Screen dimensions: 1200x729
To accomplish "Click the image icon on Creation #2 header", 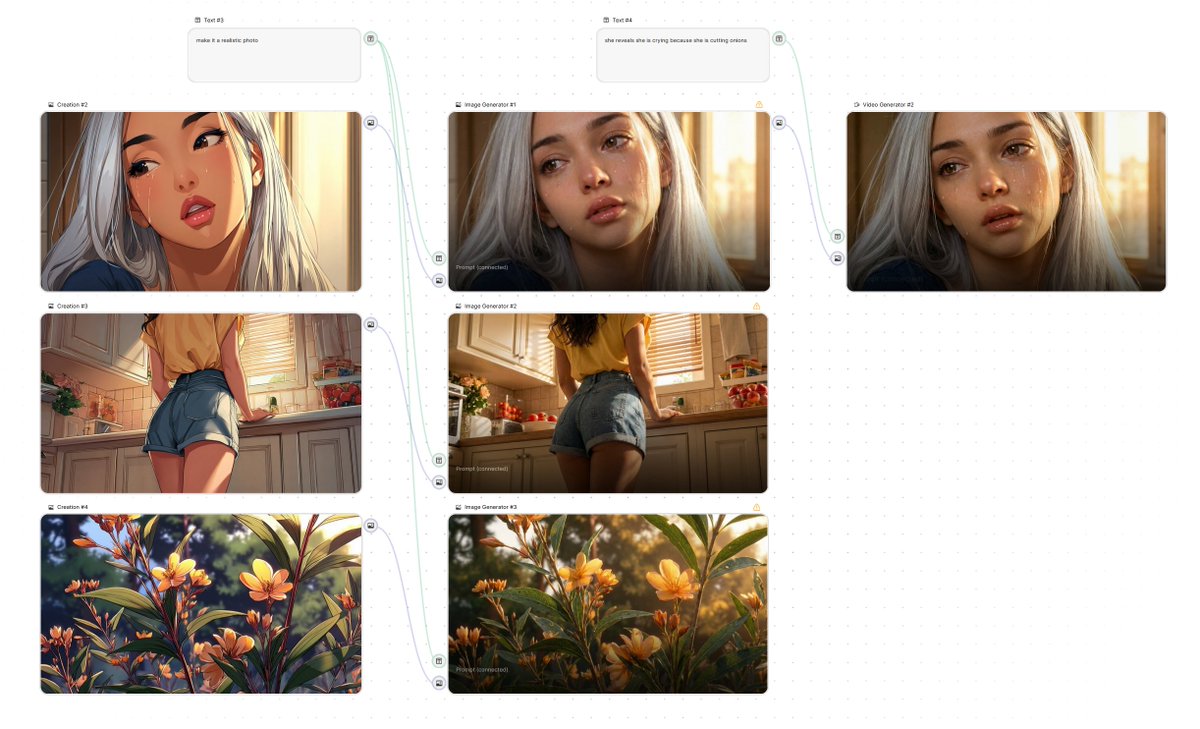I will click(x=50, y=103).
